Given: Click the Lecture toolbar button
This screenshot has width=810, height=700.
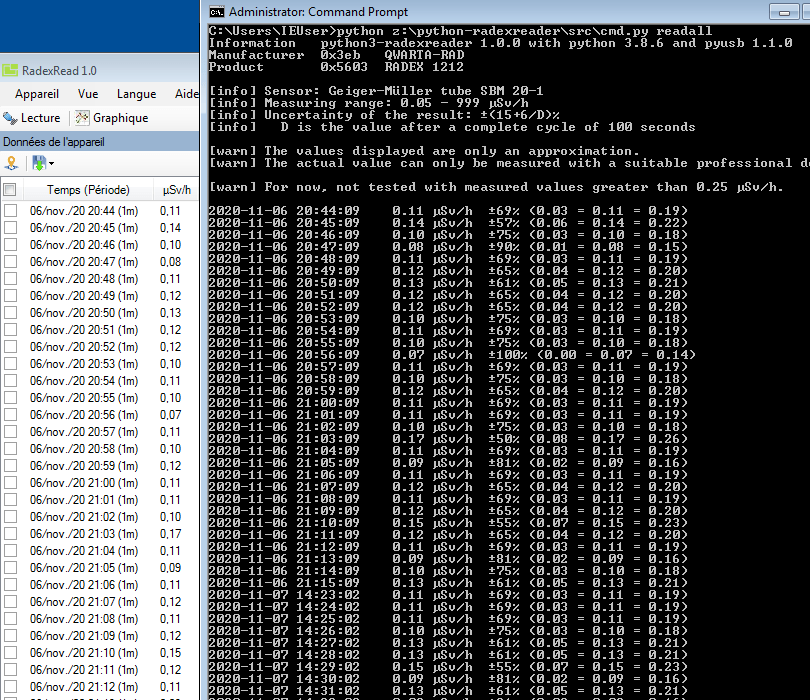Looking at the screenshot, I should point(32,118).
